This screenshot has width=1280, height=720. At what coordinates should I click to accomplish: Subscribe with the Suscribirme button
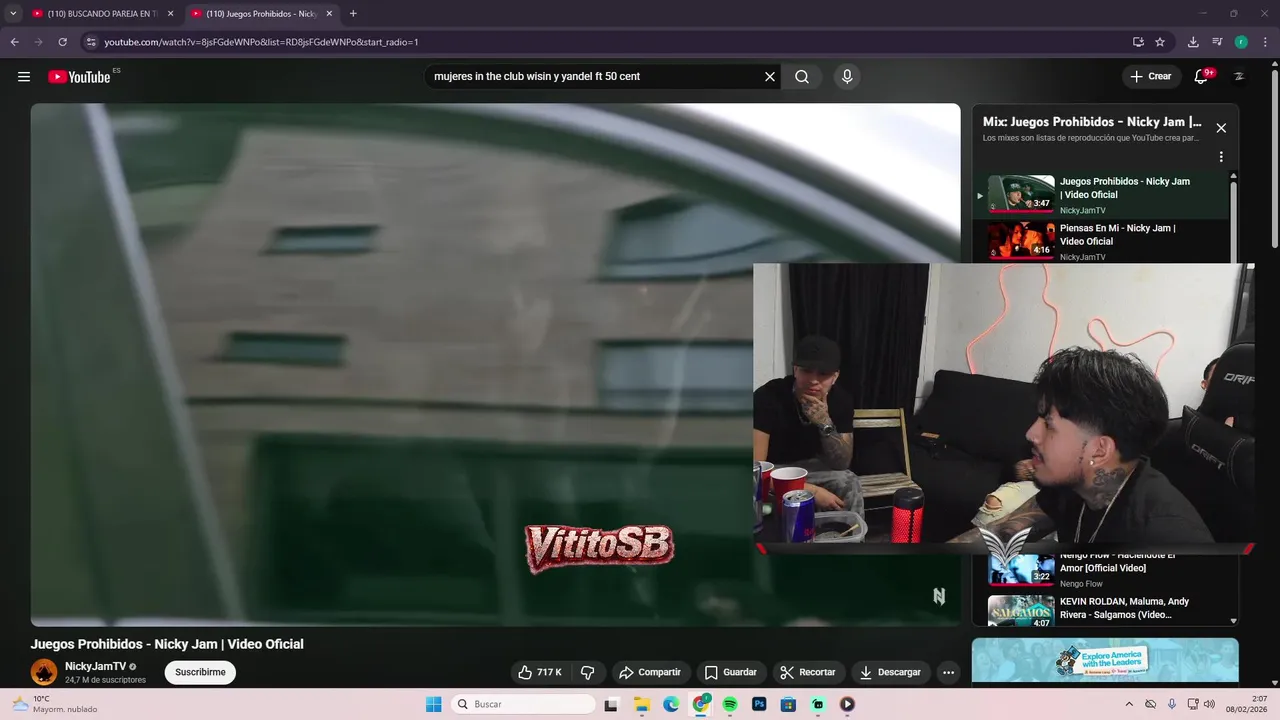(x=200, y=672)
